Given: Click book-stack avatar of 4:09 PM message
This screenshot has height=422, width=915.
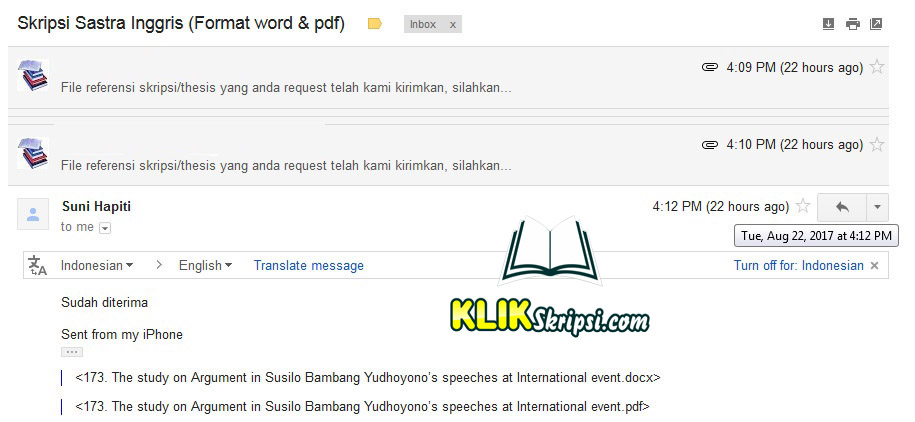Looking at the screenshot, I should coord(33,75).
